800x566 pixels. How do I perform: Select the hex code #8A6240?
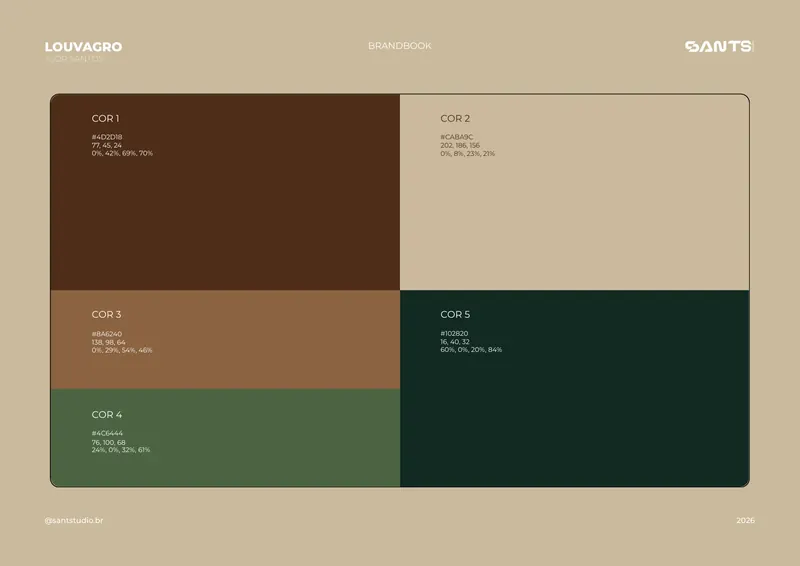point(107,334)
